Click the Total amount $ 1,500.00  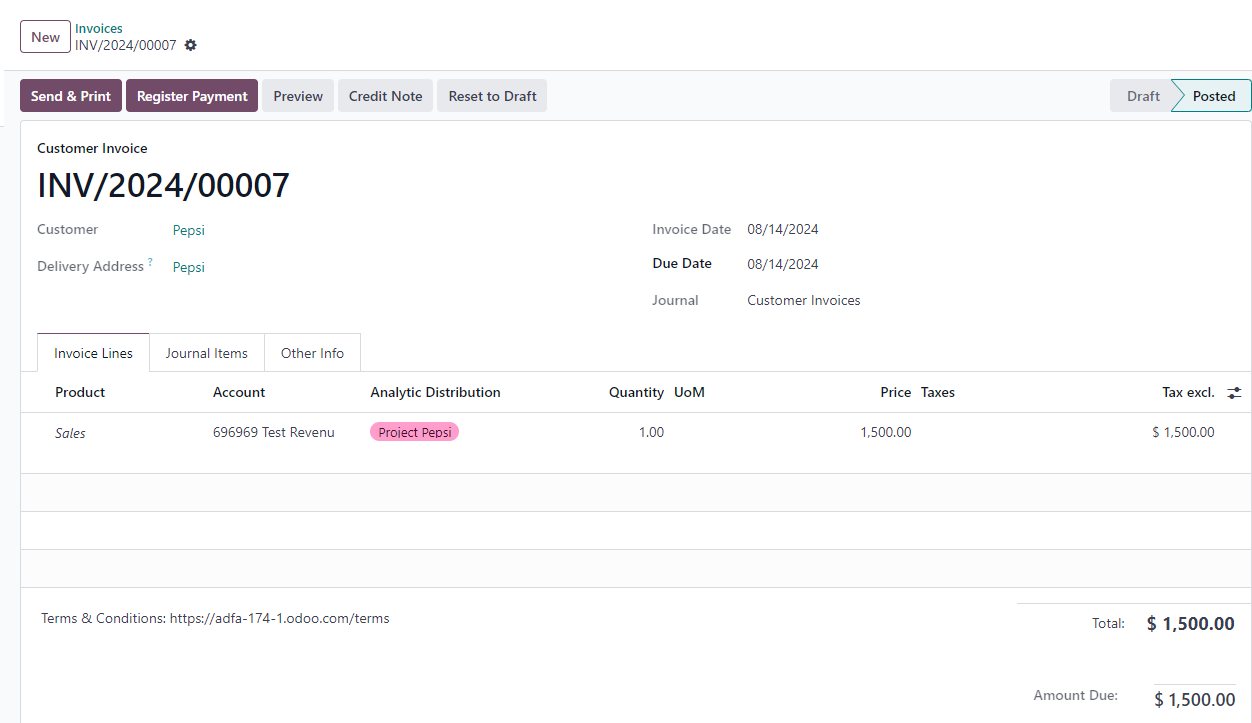[x=1190, y=624]
